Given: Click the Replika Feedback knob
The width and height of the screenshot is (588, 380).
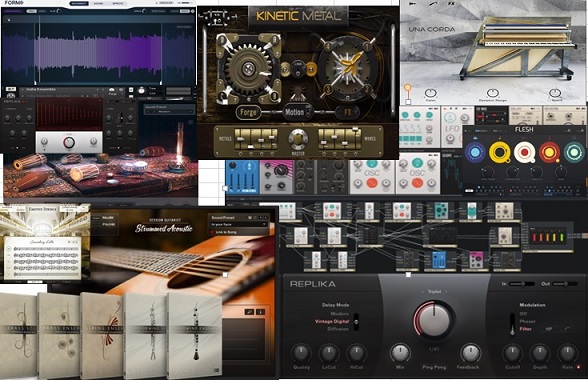Looking at the screenshot, I should (469, 353).
